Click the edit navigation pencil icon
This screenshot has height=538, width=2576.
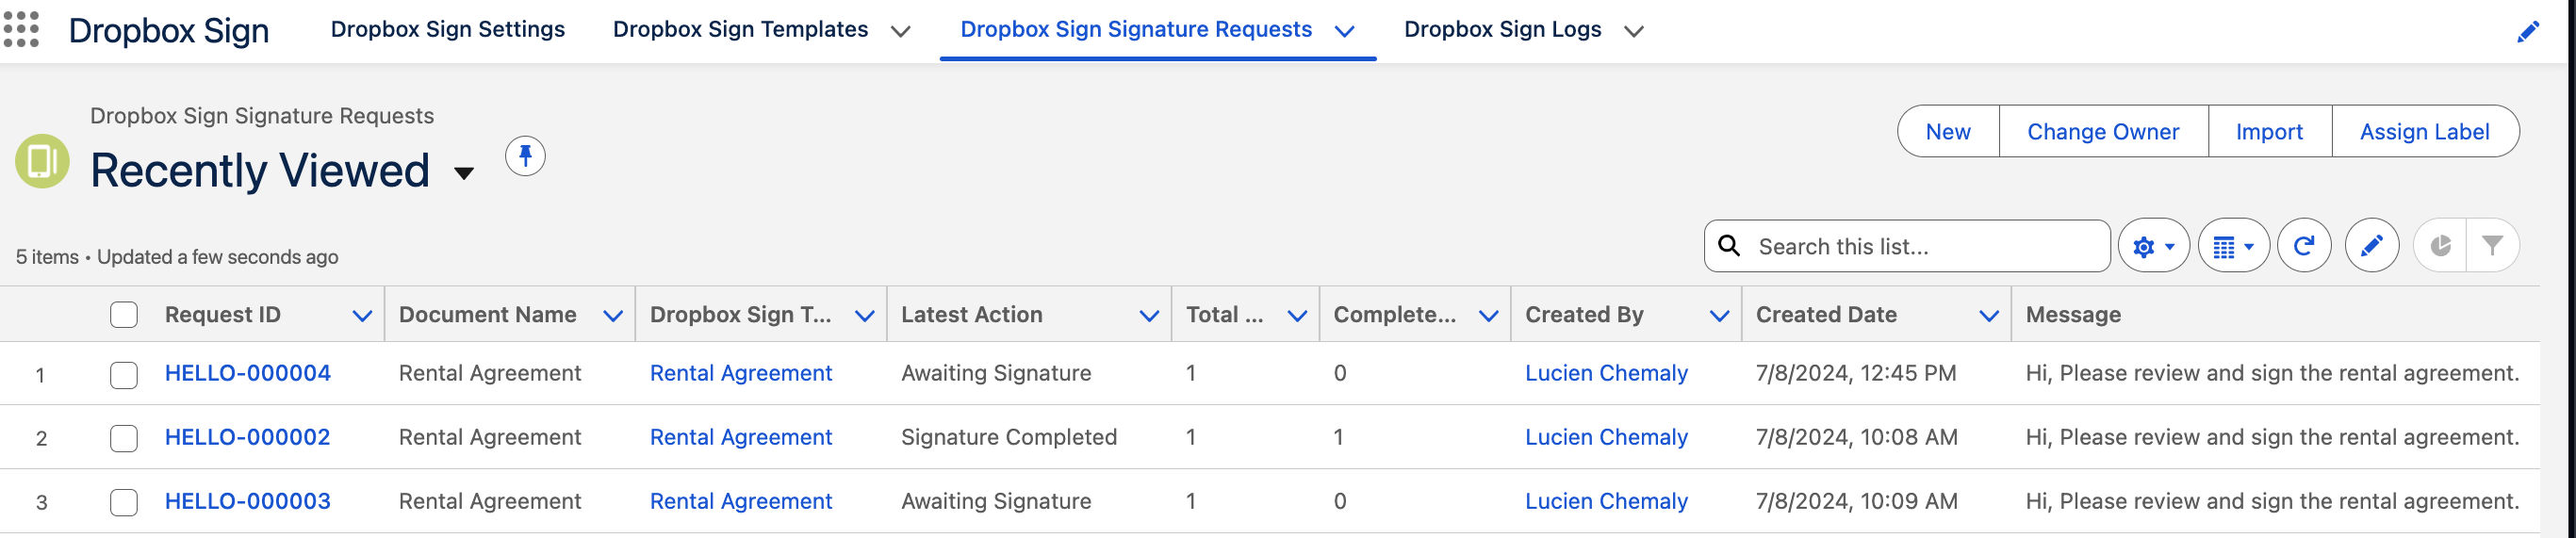click(x=2527, y=32)
